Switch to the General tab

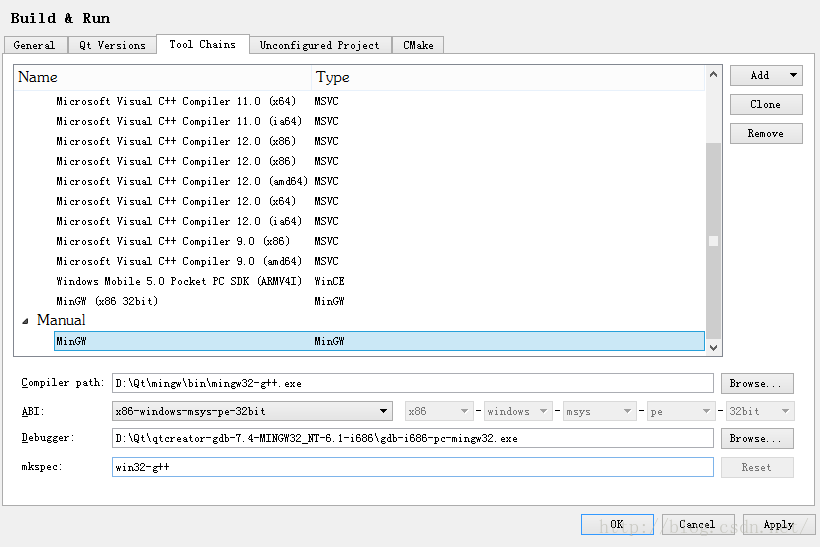coord(36,45)
